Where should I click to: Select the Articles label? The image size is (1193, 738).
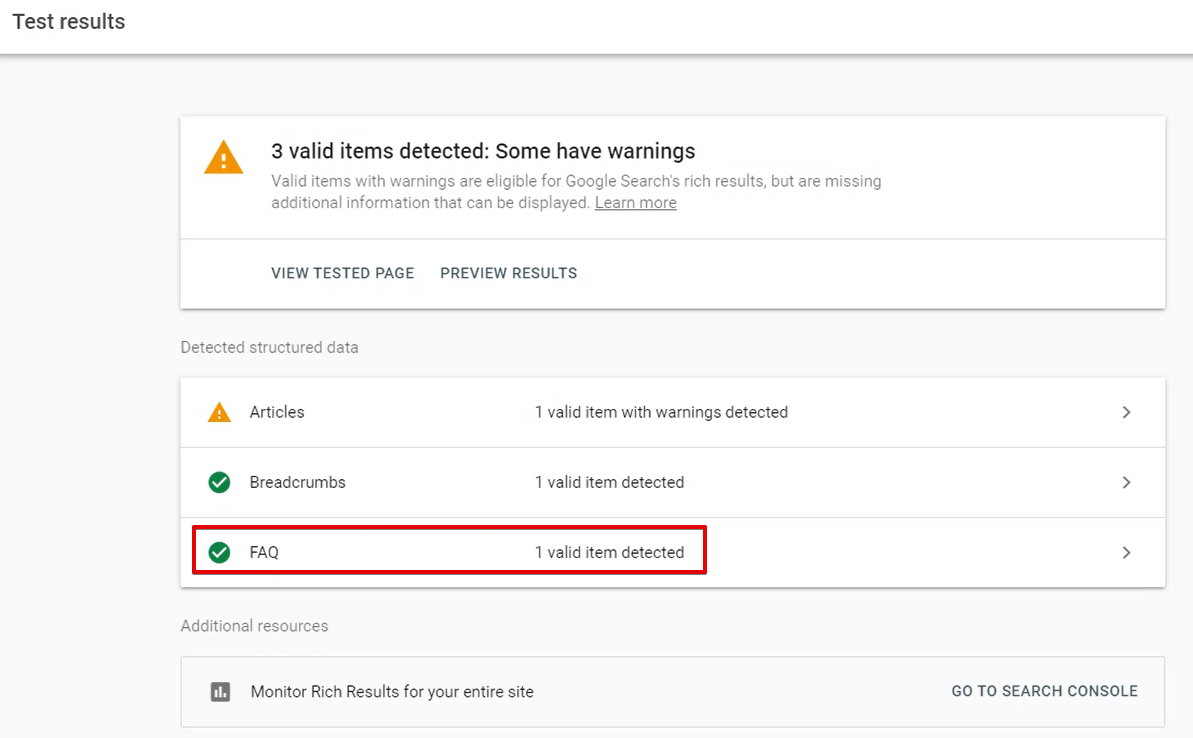(277, 412)
